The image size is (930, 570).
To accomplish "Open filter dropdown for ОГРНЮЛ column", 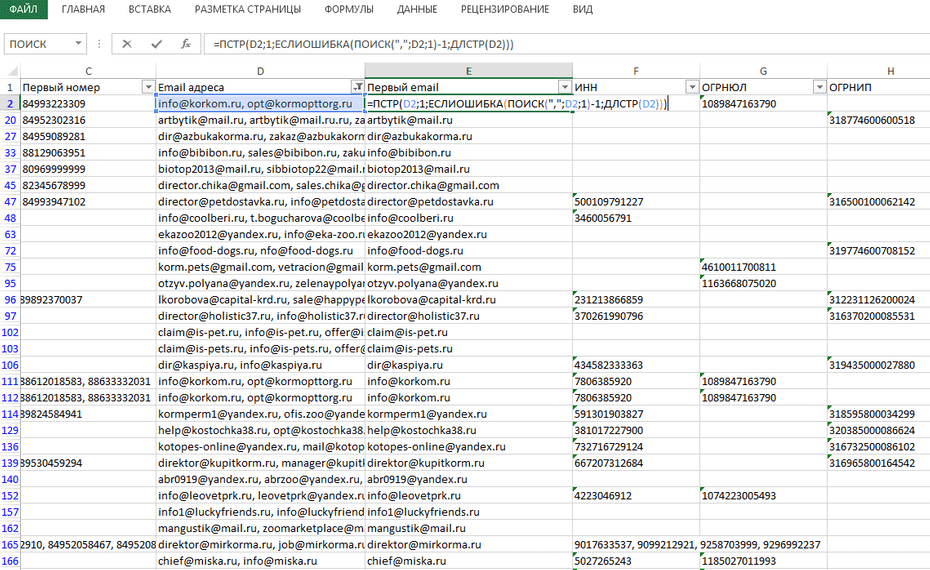I will point(820,87).
